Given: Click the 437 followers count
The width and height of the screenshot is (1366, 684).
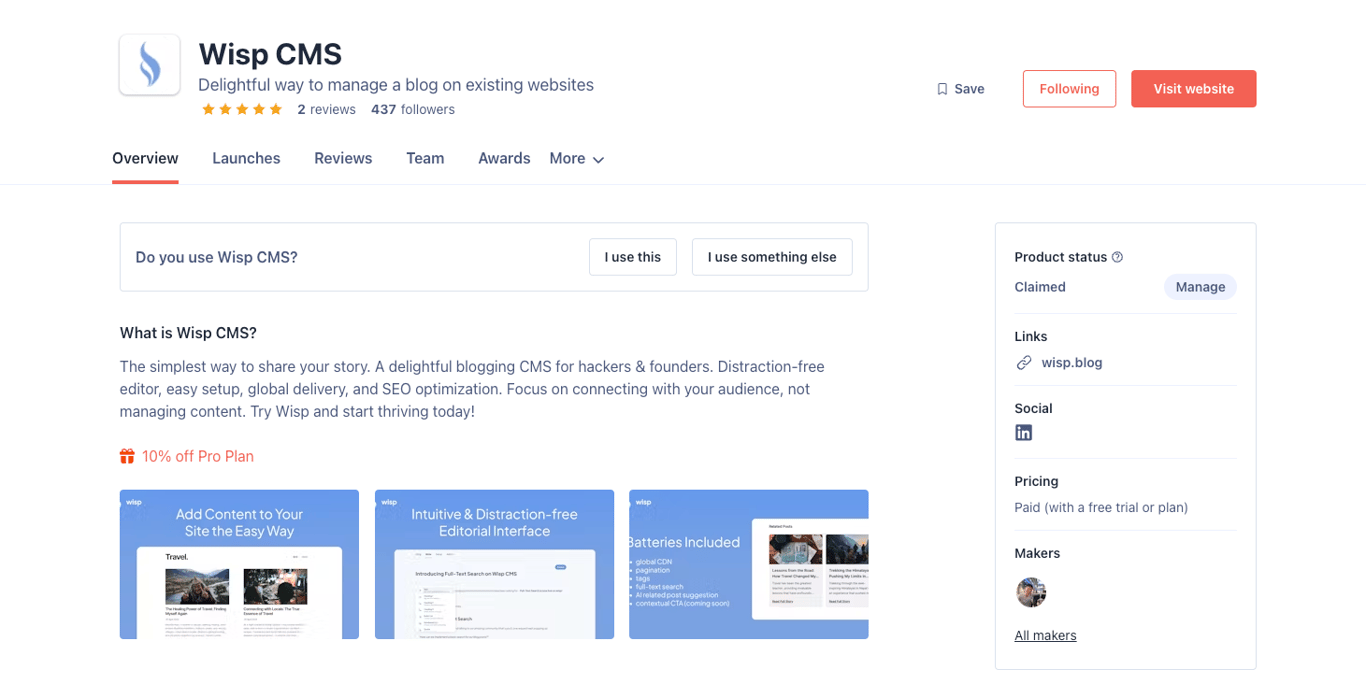Looking at the screenshot, I should [x=412, y=110].
